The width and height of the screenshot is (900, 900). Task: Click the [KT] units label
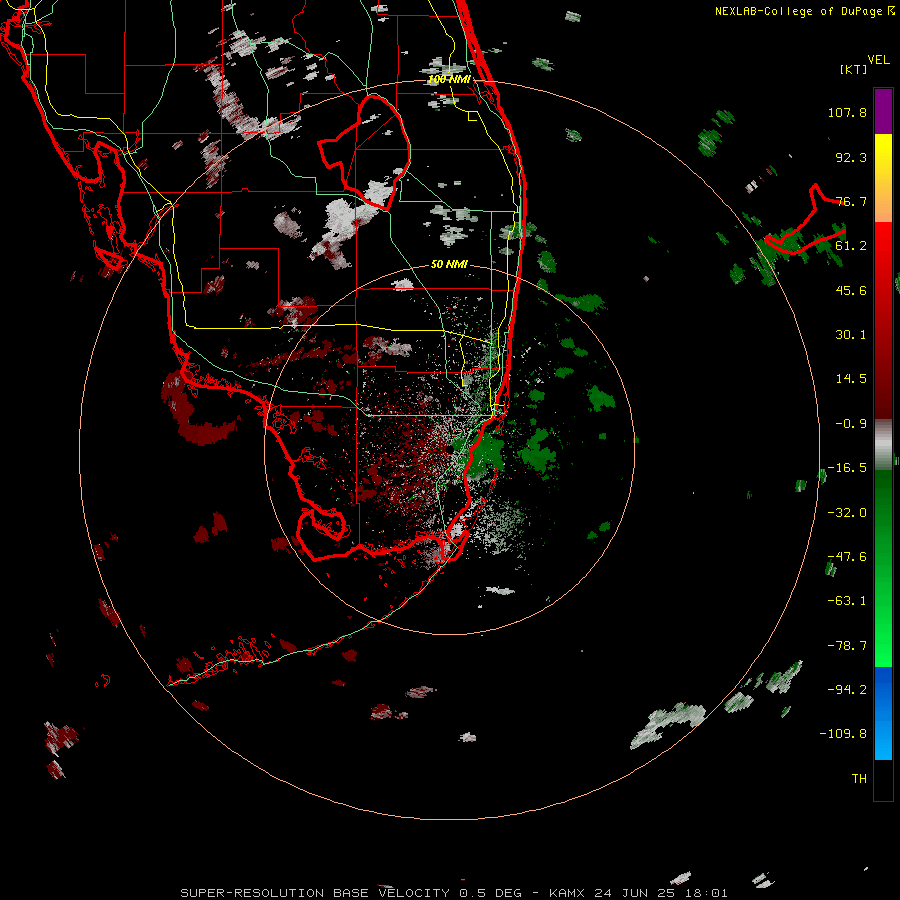[x=854, y=69]
